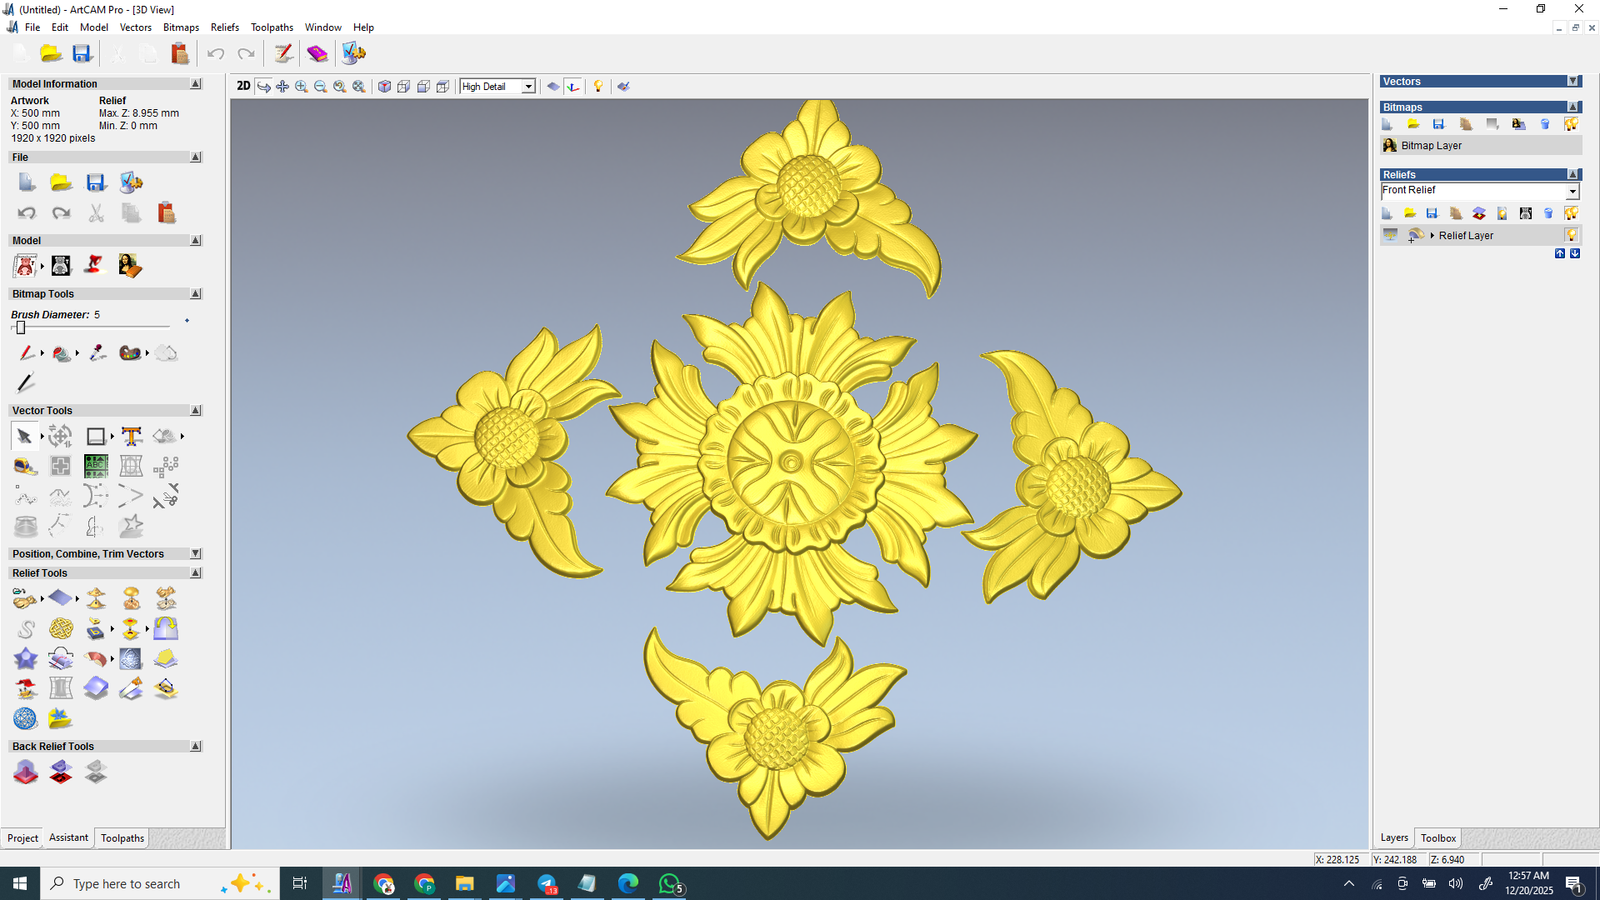Switch to the Toolbox tab

1438,838
